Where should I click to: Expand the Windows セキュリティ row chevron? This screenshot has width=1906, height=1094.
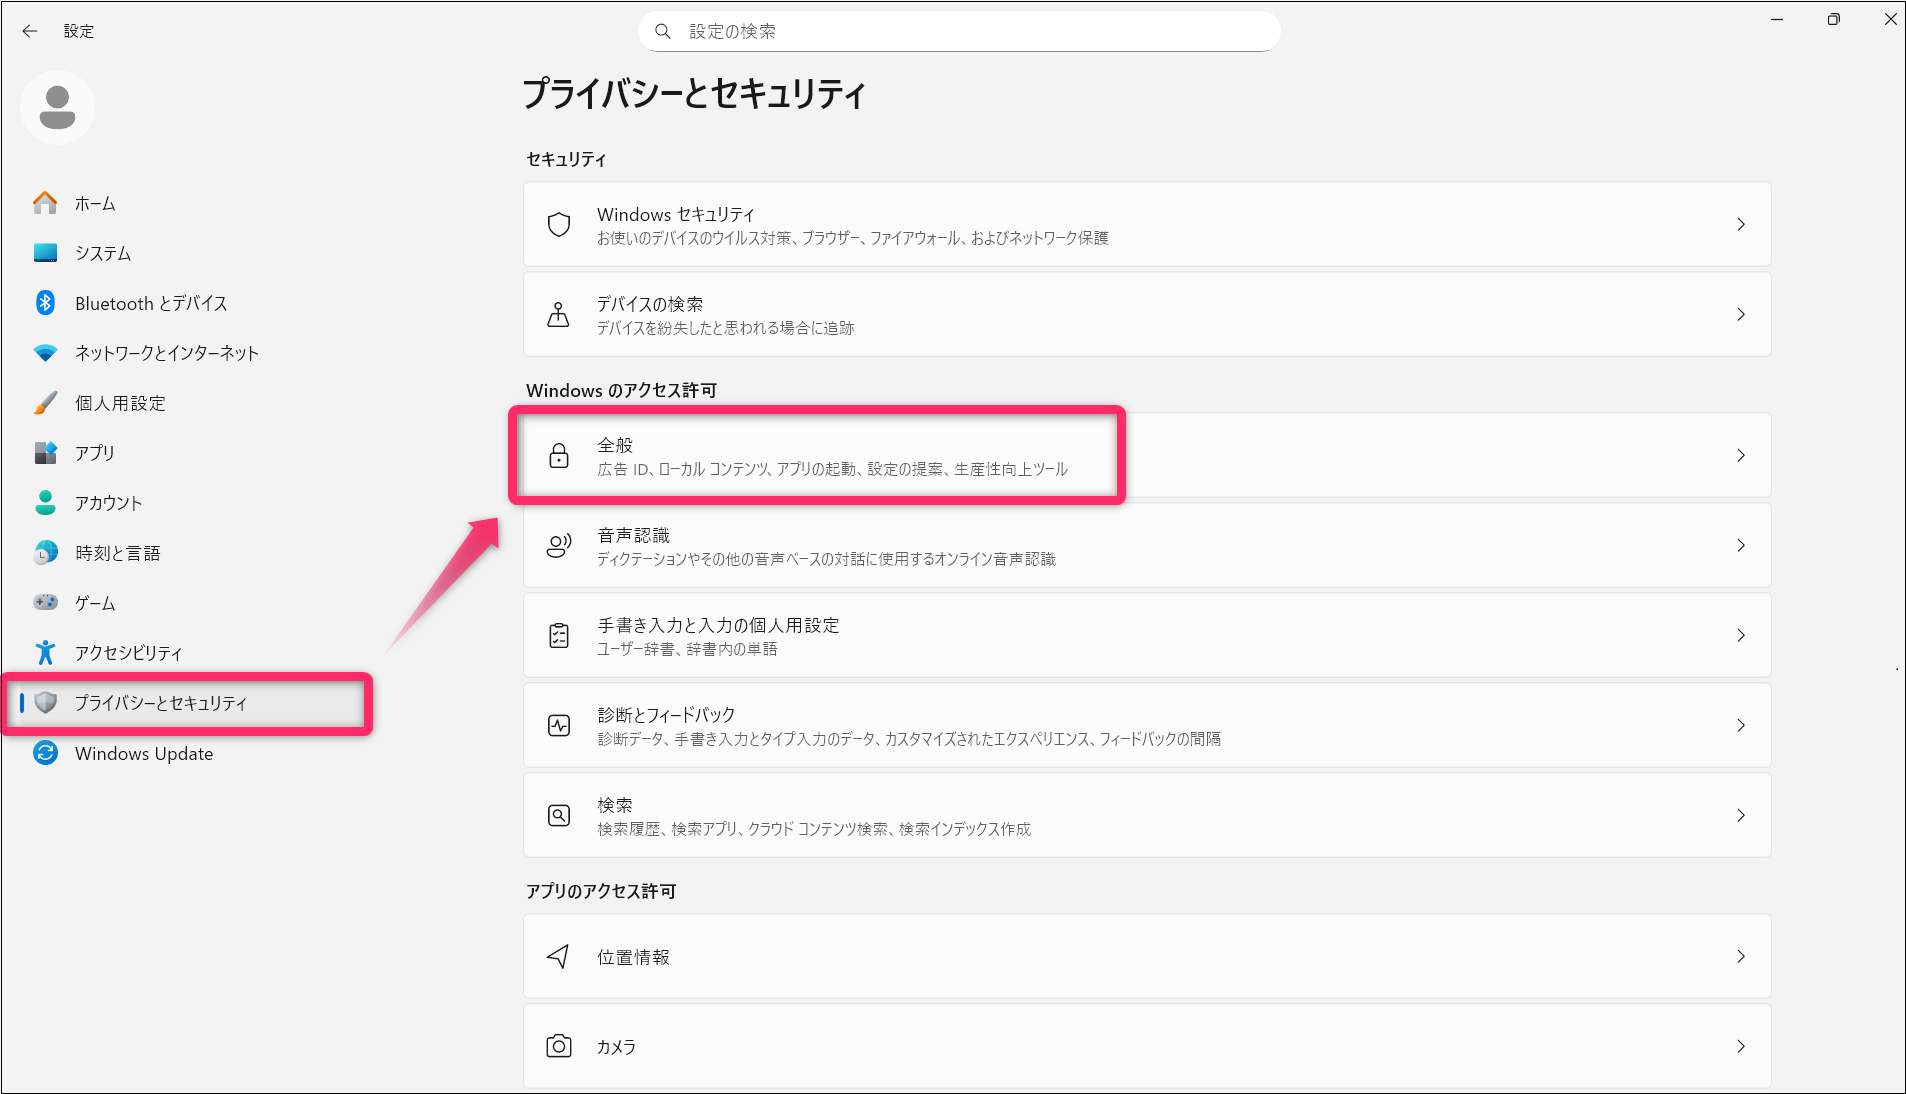[1740, 225]
